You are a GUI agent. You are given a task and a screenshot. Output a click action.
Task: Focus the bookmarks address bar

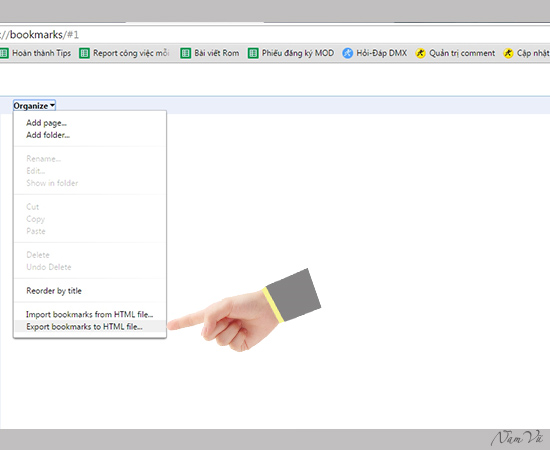point(275,35)
